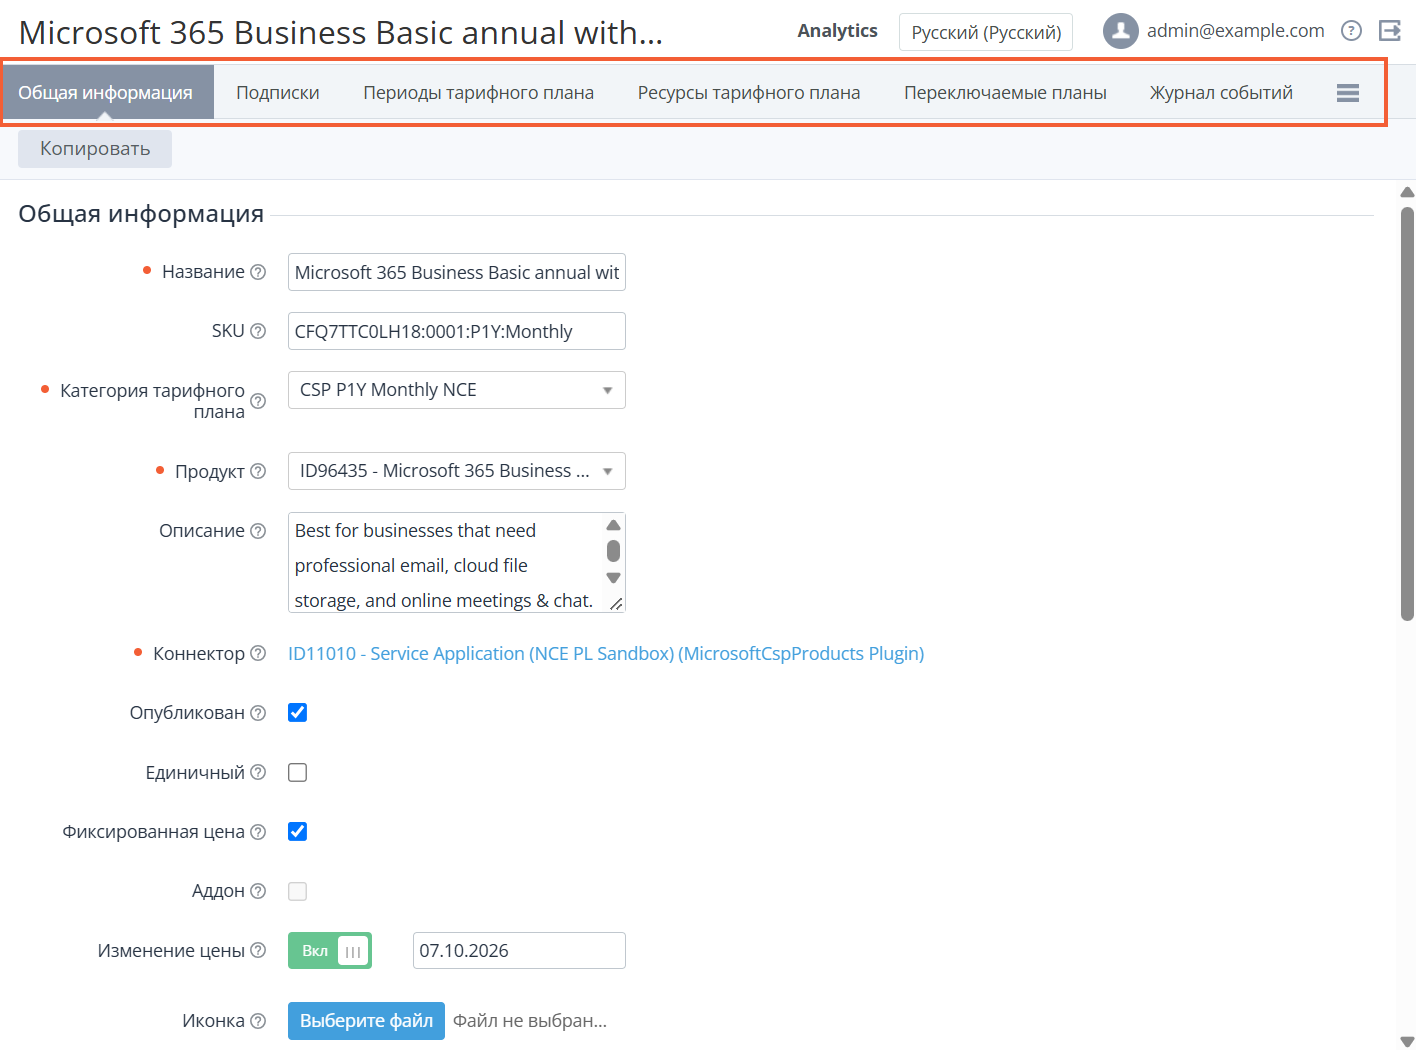Image resolution: width=1416 pixels, height=1050 pixels.
Task: Click help icon next to Фиксированная цена
Action: coord(258,832)
